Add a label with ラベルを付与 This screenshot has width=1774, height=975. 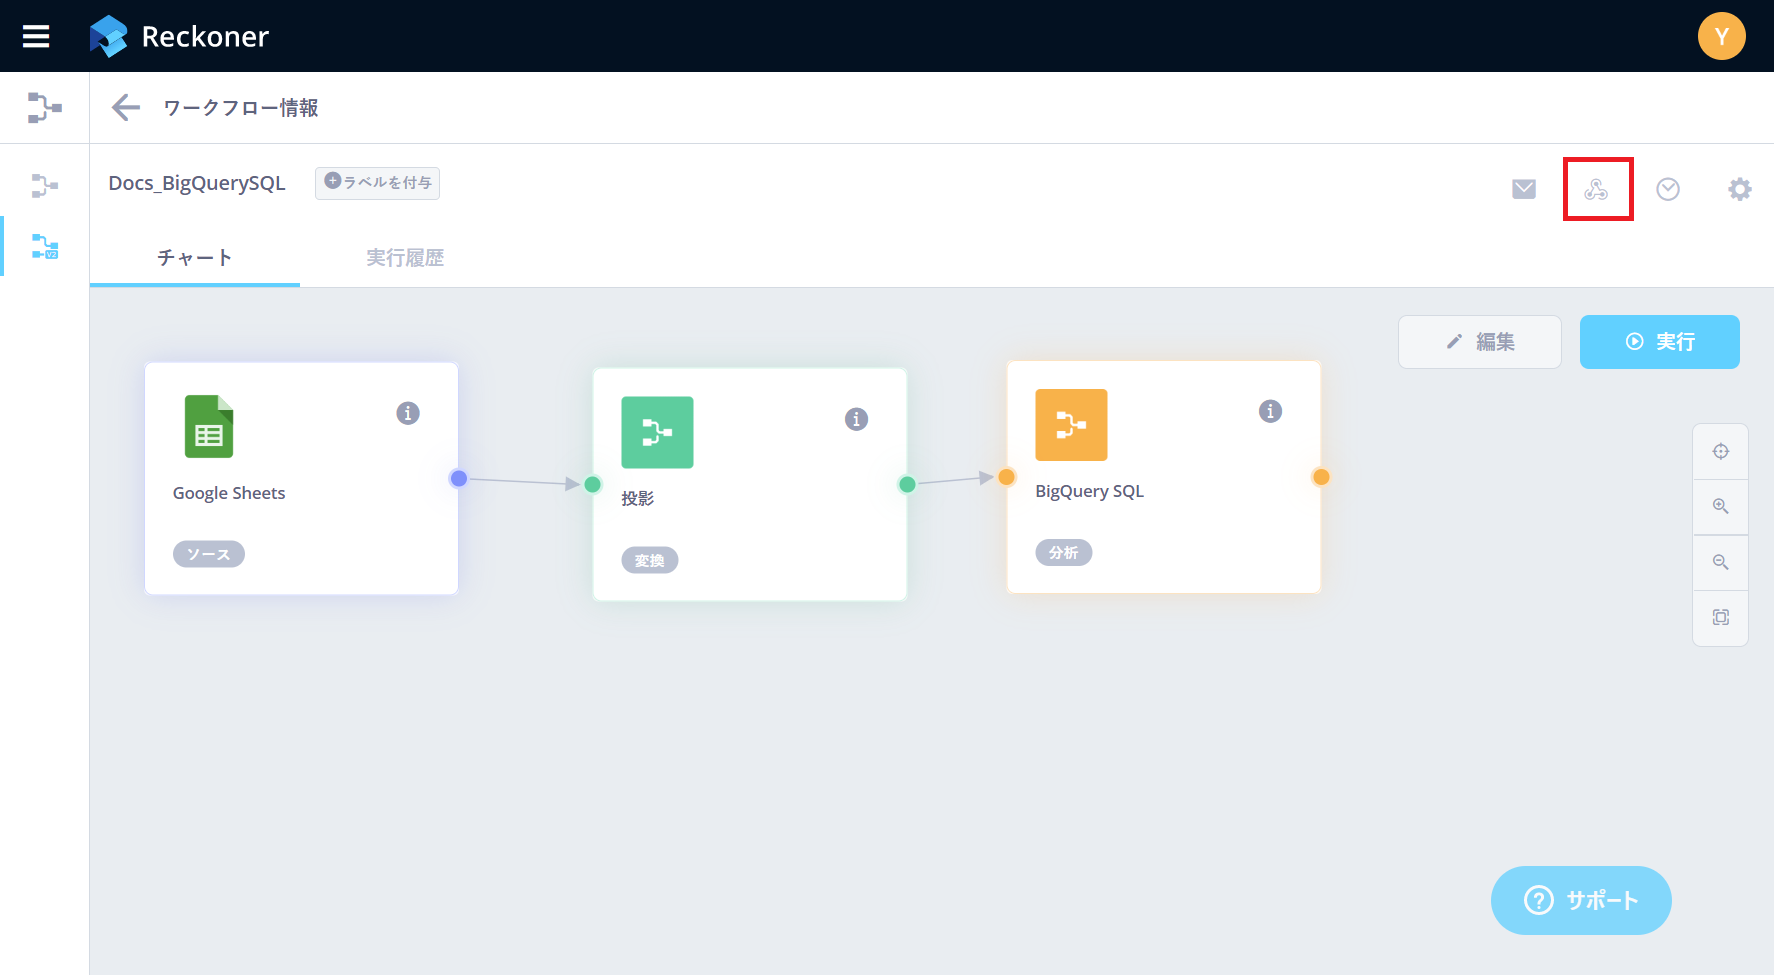pyautogui.click(x=378, y=183)
